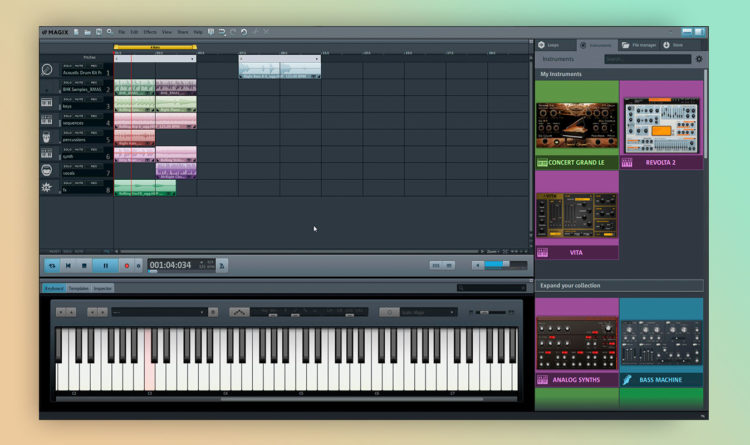Switch to the Loops tab
The width and height of the screenshot is (750, 445).
(553, 45)
